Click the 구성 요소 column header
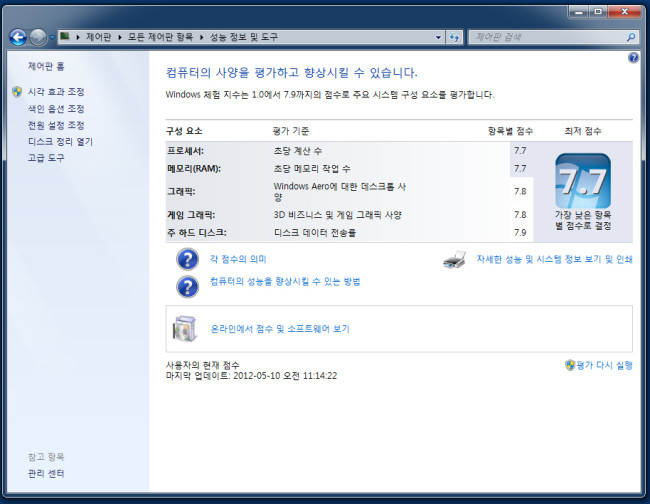Screen dimensions: 650x504 [184, 131]
